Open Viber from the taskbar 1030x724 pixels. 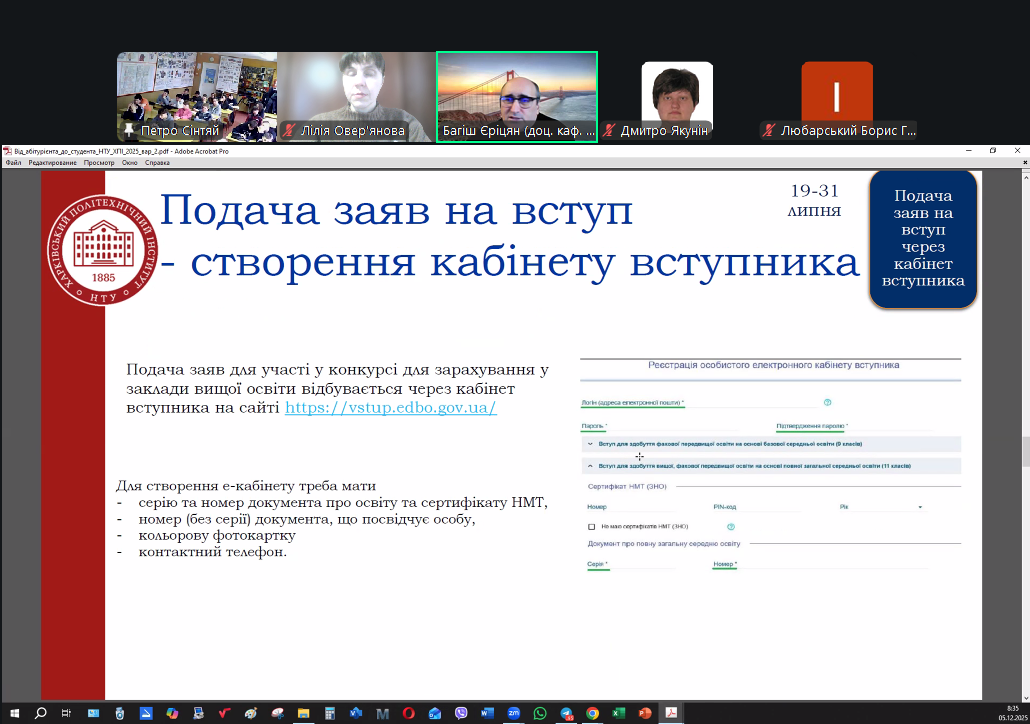pyautogui.click(x=461, y=713)
